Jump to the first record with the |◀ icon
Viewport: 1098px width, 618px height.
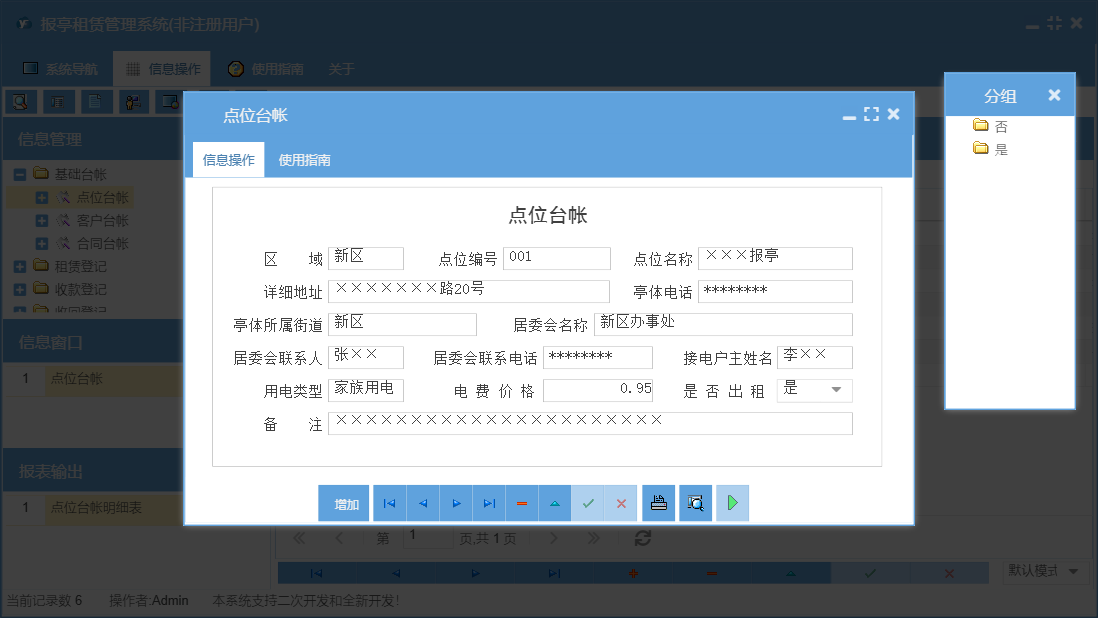(x=390, y=503)
